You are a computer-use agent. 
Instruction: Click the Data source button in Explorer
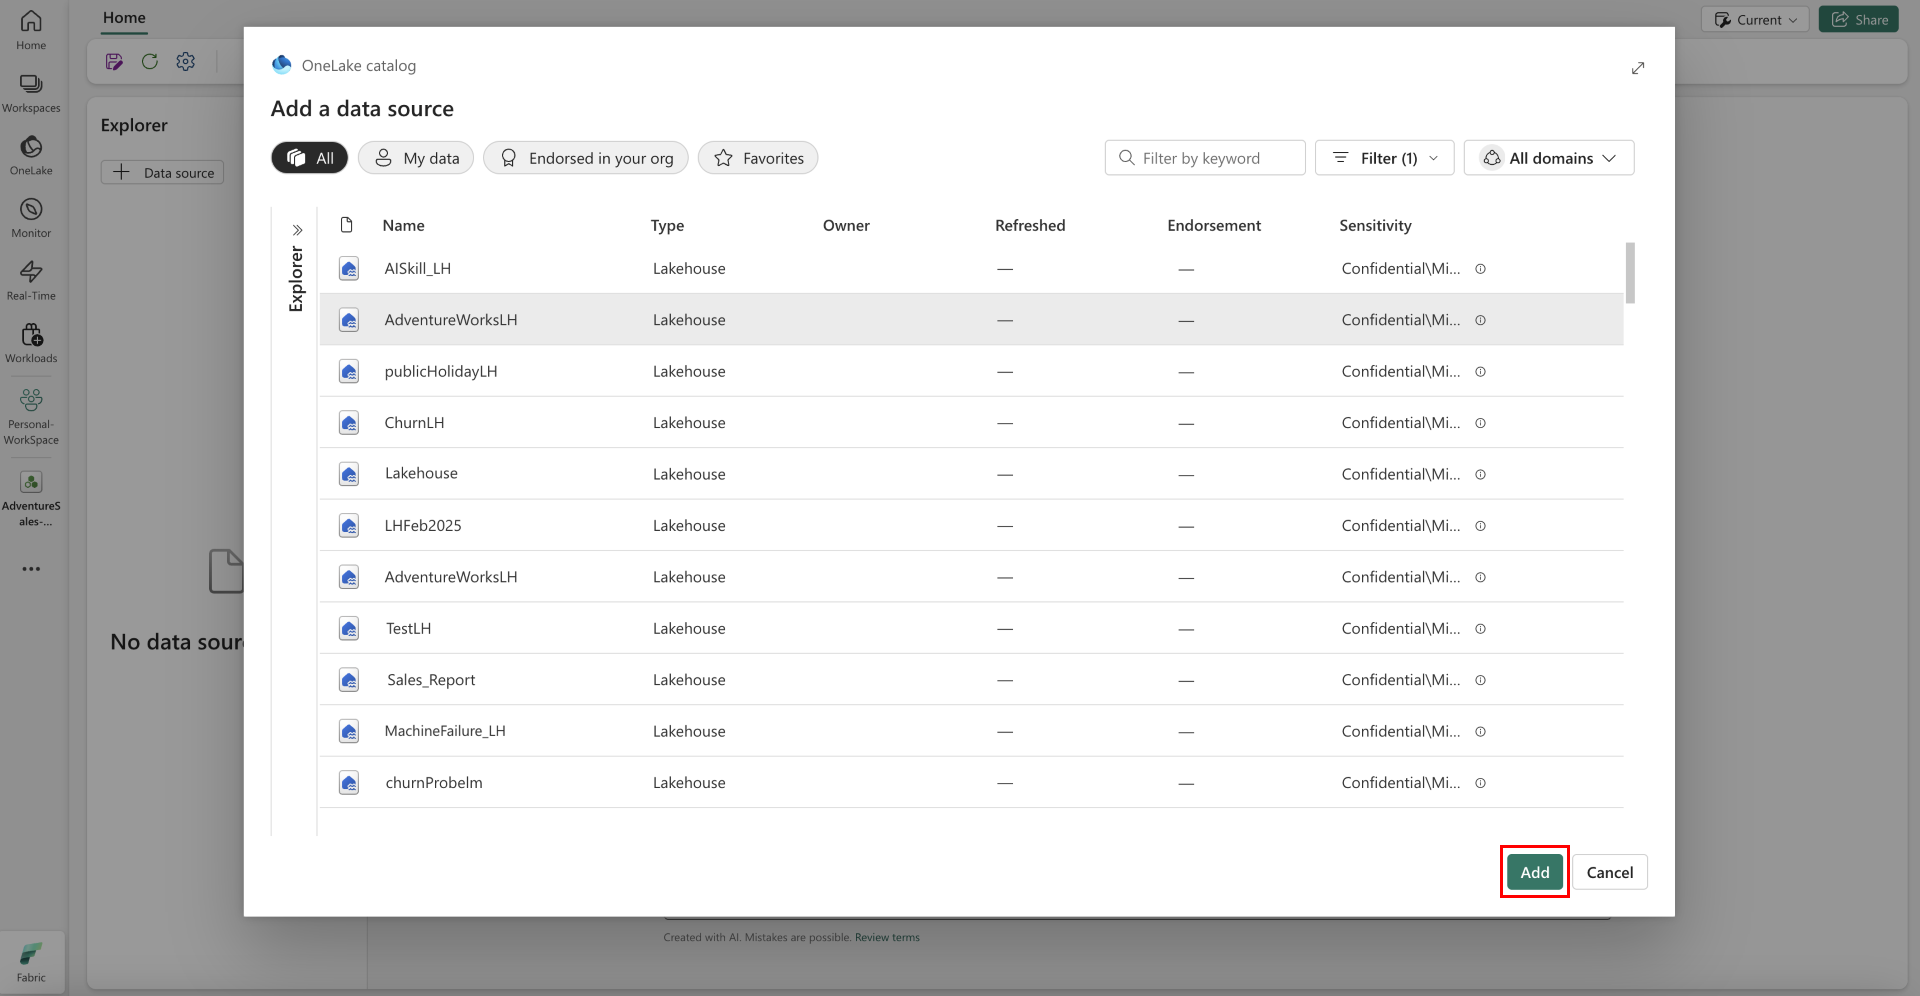pyautogui.click(x=163, y=173)
